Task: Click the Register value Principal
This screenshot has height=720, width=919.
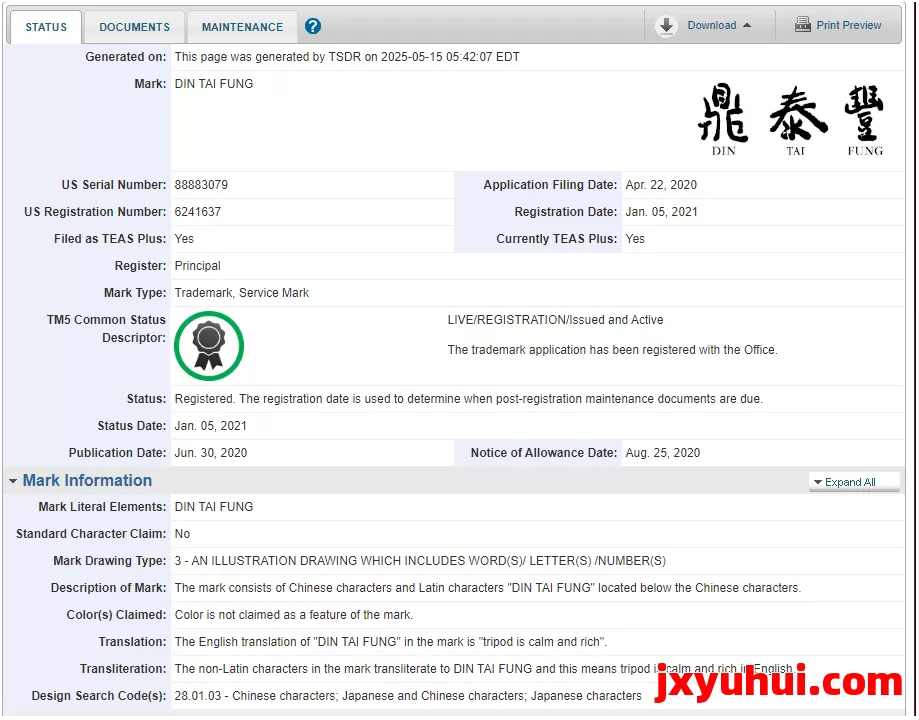Action: point(198,266)
